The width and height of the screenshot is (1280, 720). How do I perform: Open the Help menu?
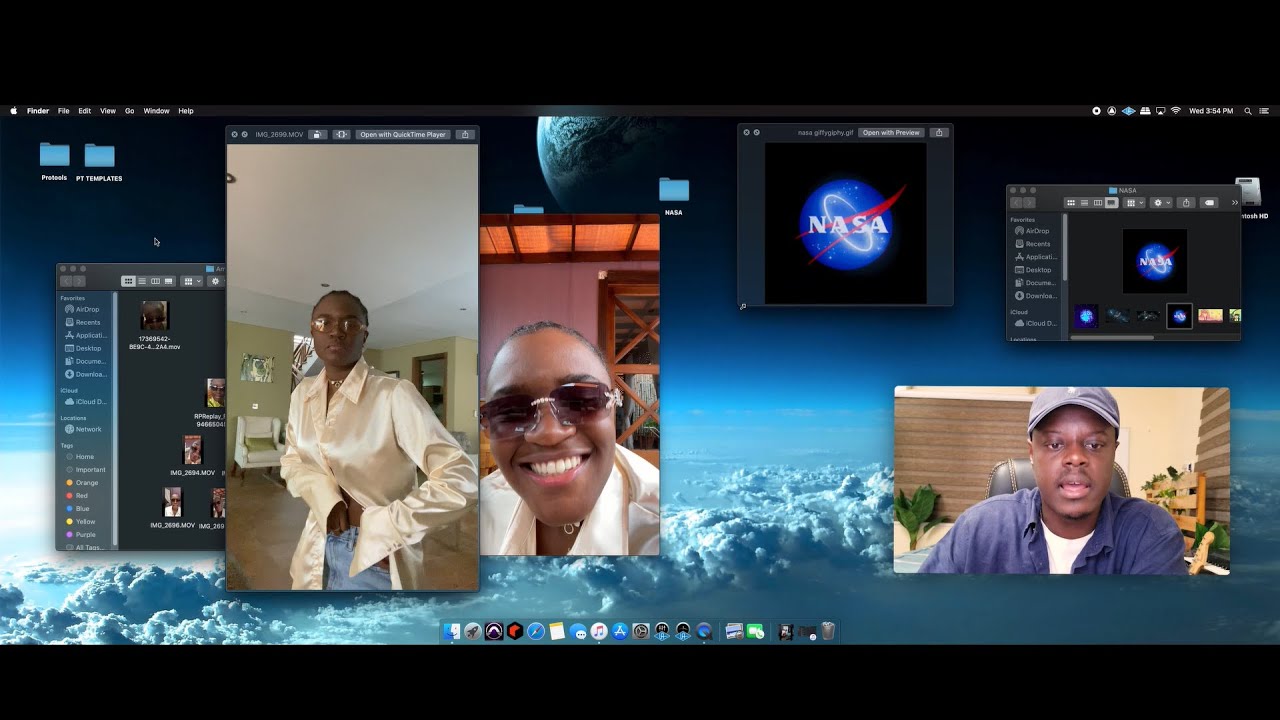click(x=186, y=111)
